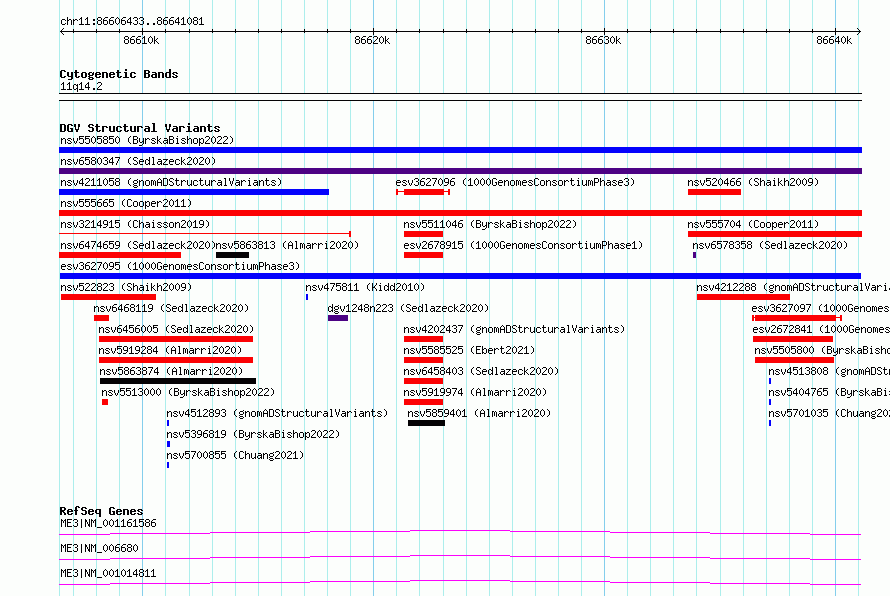Click esv3627096 1000GenomesConsortiumPhase3 label

pyautogui.click(x=515, y=182)
